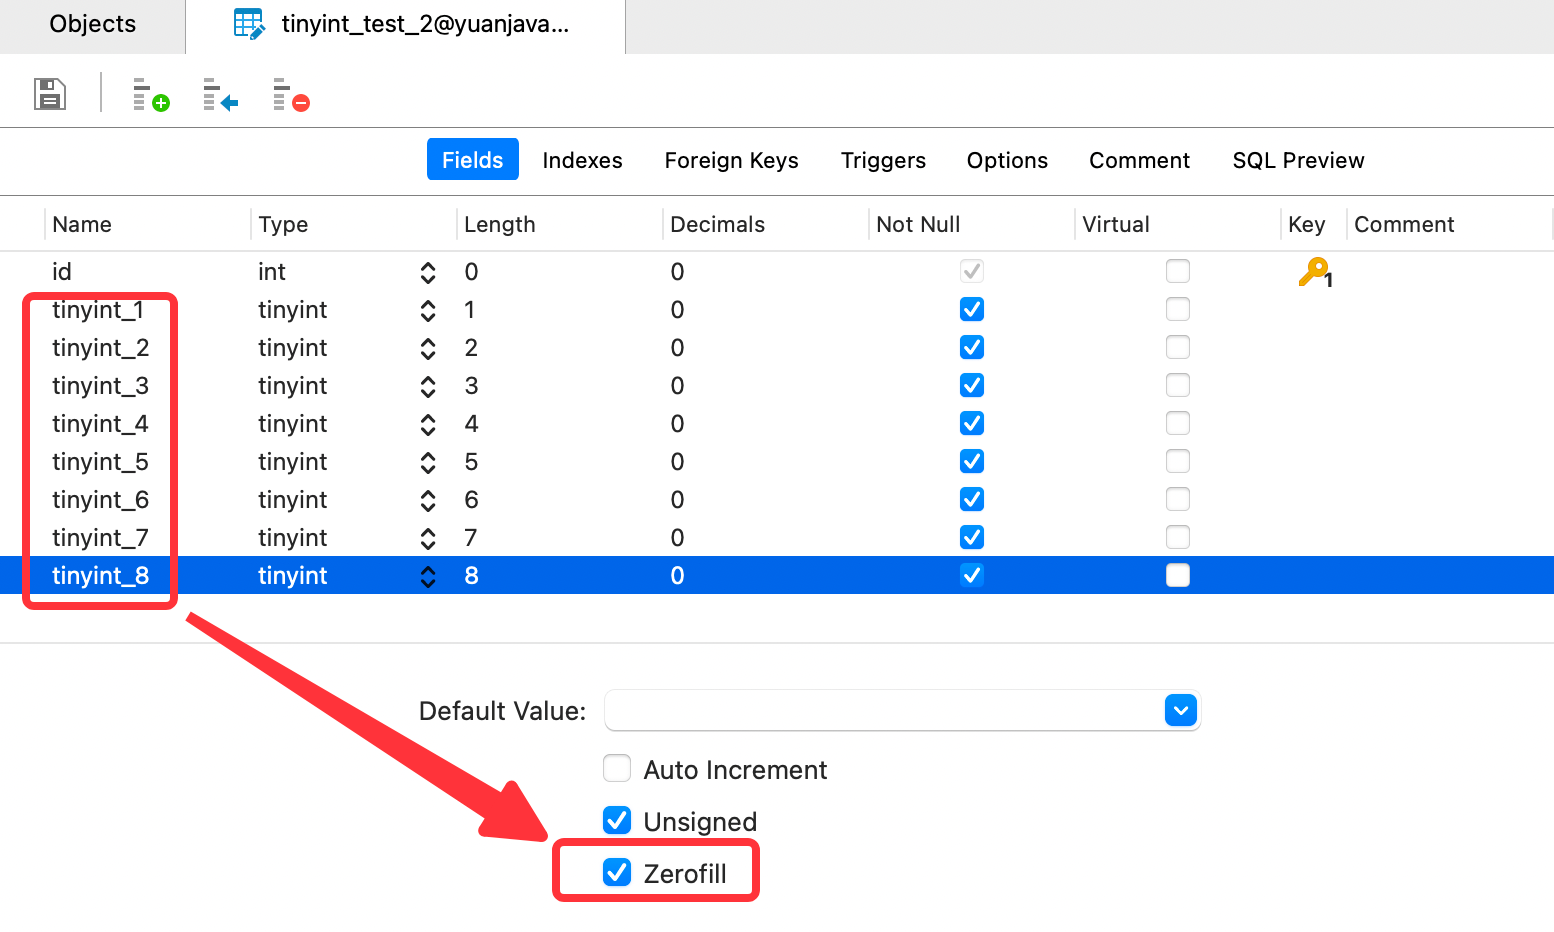Select the Fields tab
The image size is (1554, 932).
click(x=473, y=160)
